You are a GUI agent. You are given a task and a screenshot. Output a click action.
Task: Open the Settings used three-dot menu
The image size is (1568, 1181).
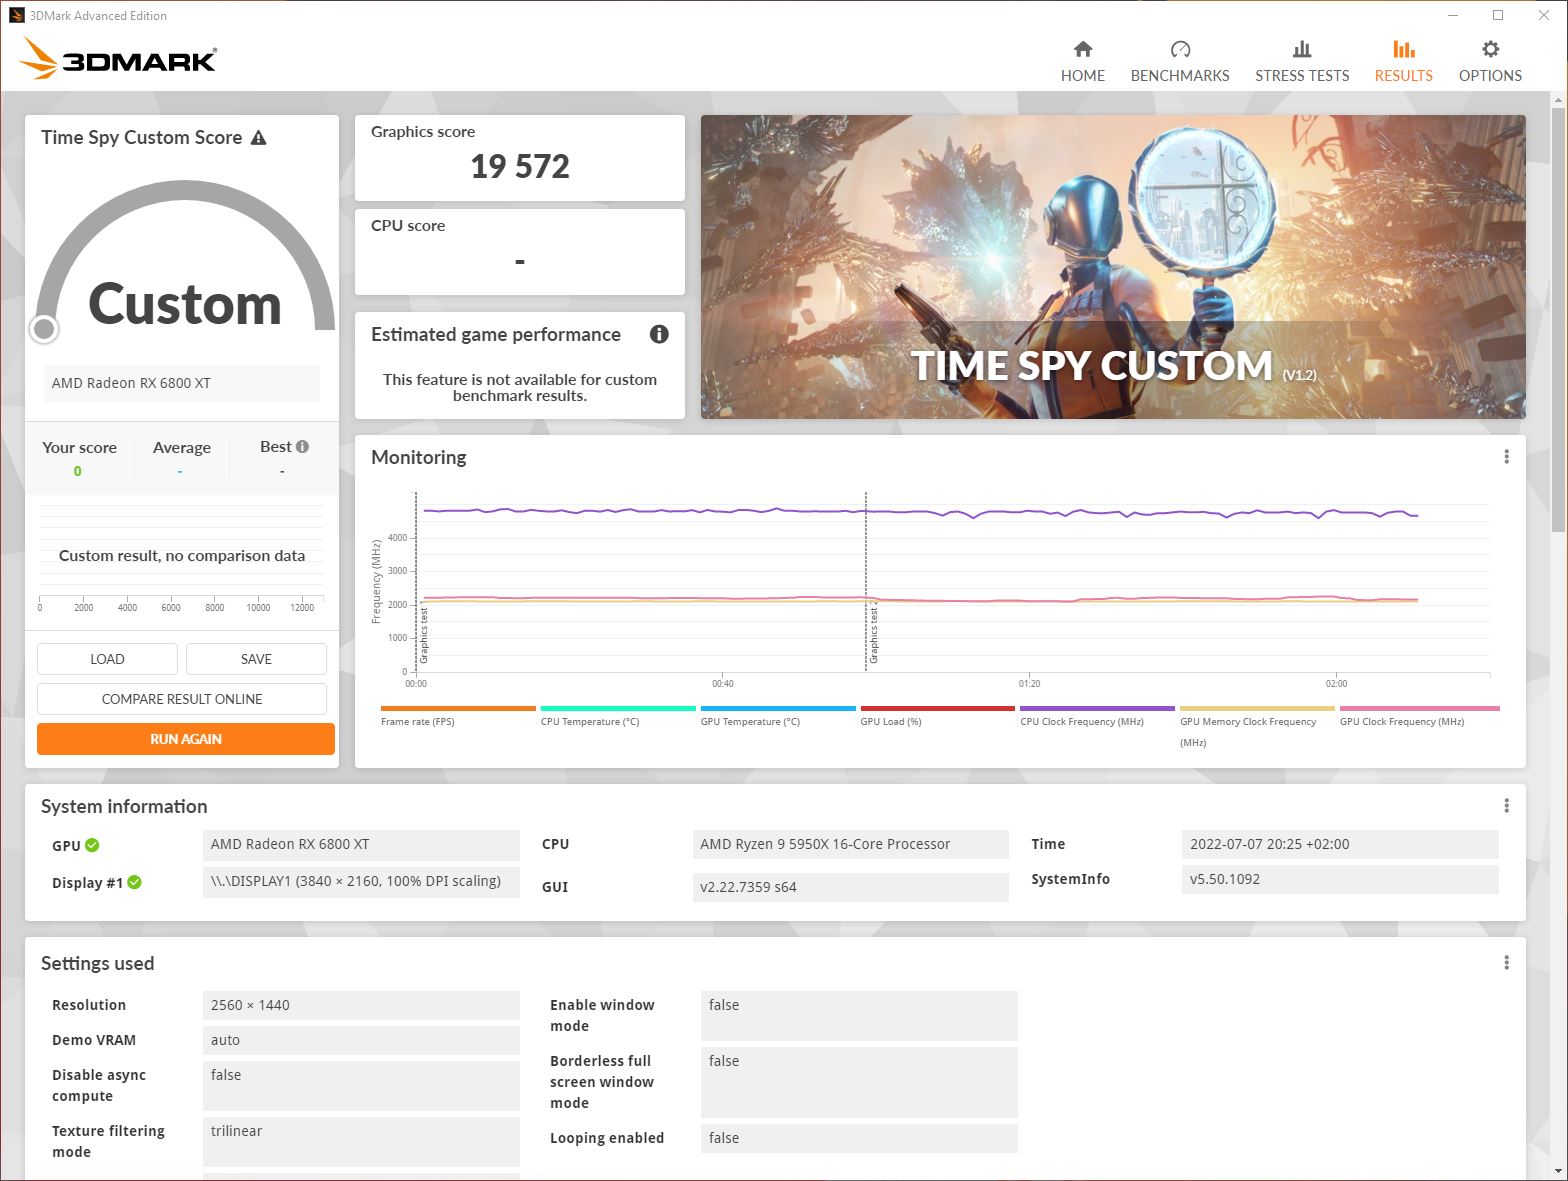tap(1506, 963)
